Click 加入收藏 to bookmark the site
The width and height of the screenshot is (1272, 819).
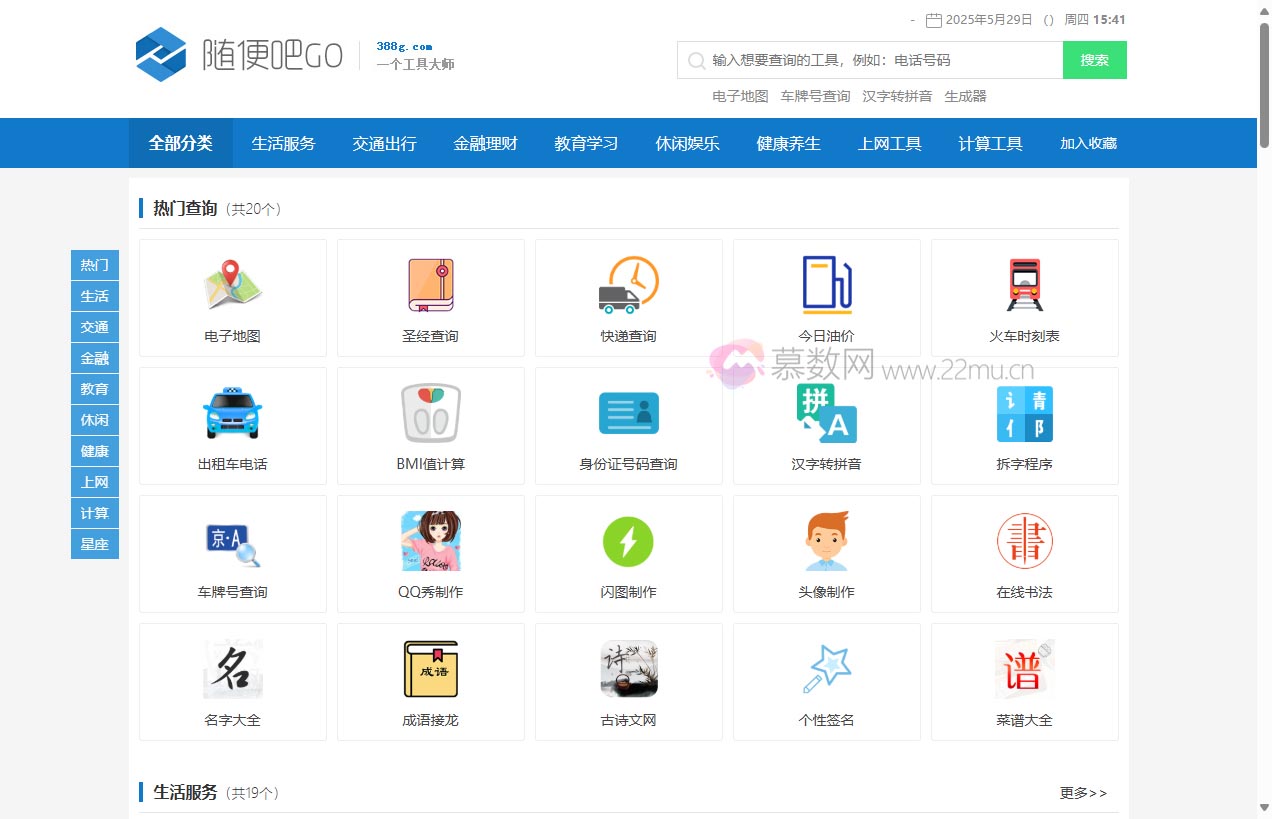[x=1088, y=143]
